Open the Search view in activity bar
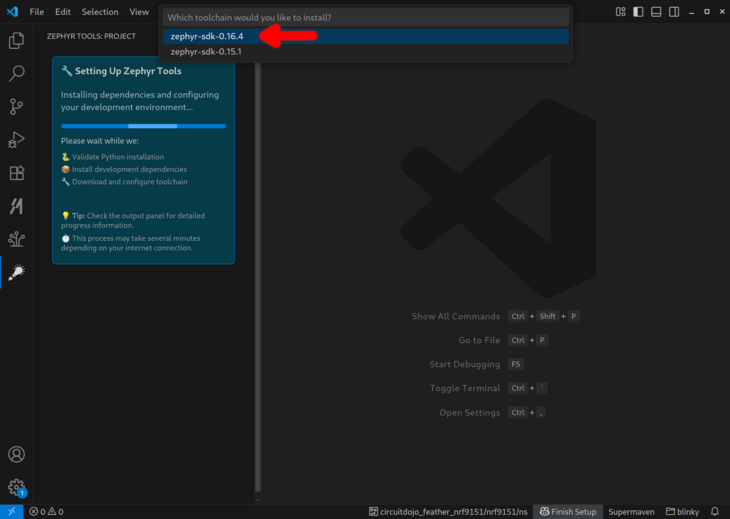Image resolution: width=730 pixels, height=519 pixels. coord(16,73)
